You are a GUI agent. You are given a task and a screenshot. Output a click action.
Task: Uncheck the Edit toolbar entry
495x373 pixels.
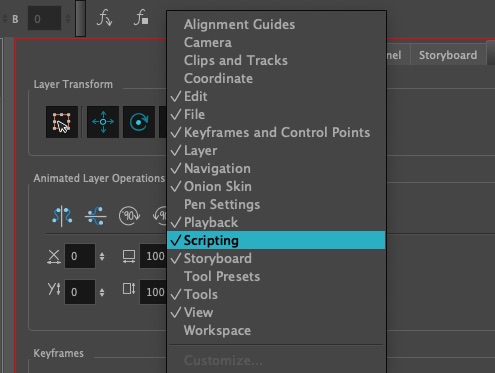click(x=276, y=96)
